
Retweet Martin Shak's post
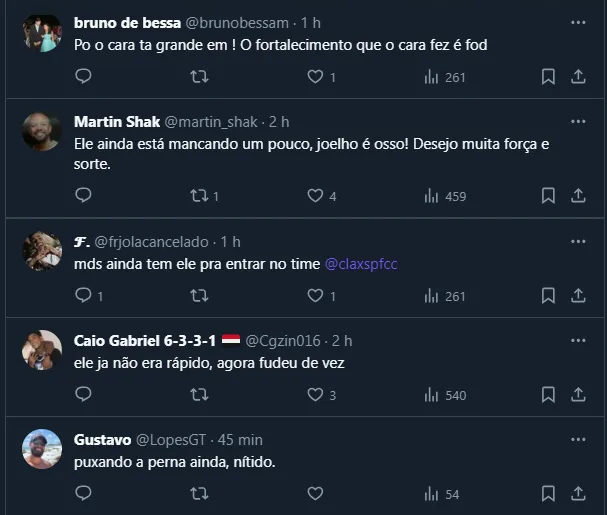[199, 196]
